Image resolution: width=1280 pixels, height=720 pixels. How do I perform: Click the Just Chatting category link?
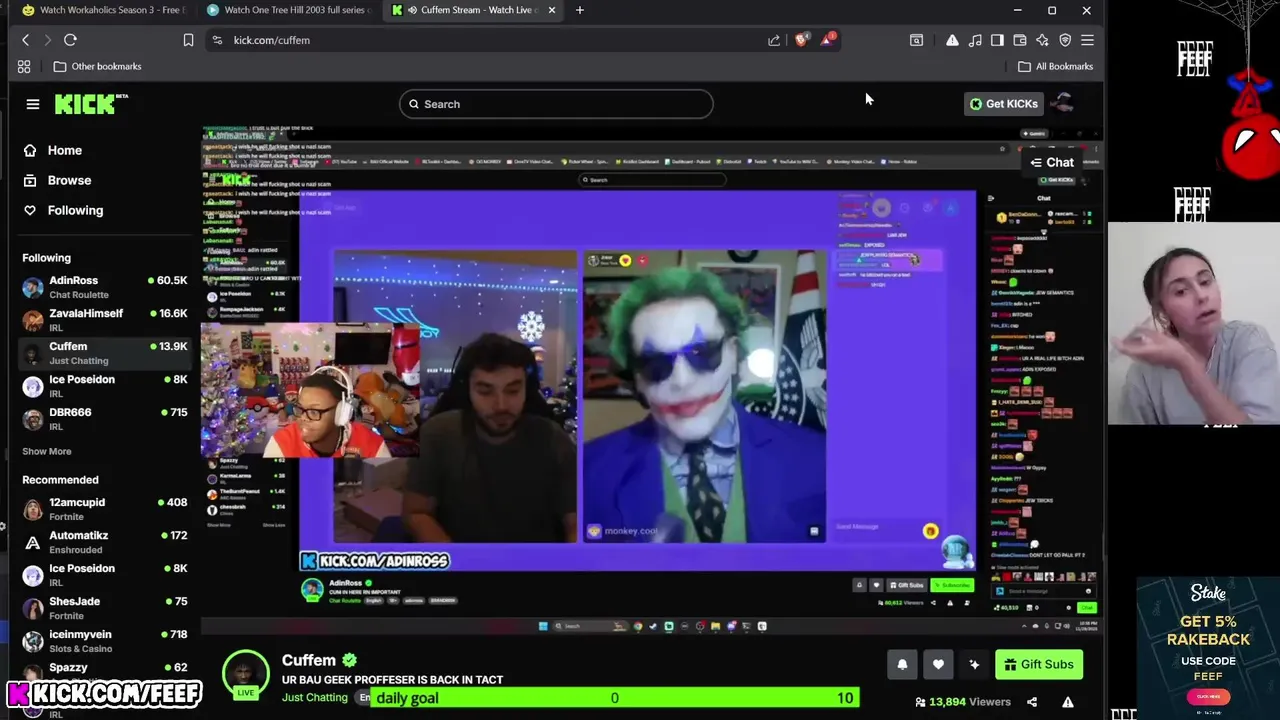(x=315, y=697)
